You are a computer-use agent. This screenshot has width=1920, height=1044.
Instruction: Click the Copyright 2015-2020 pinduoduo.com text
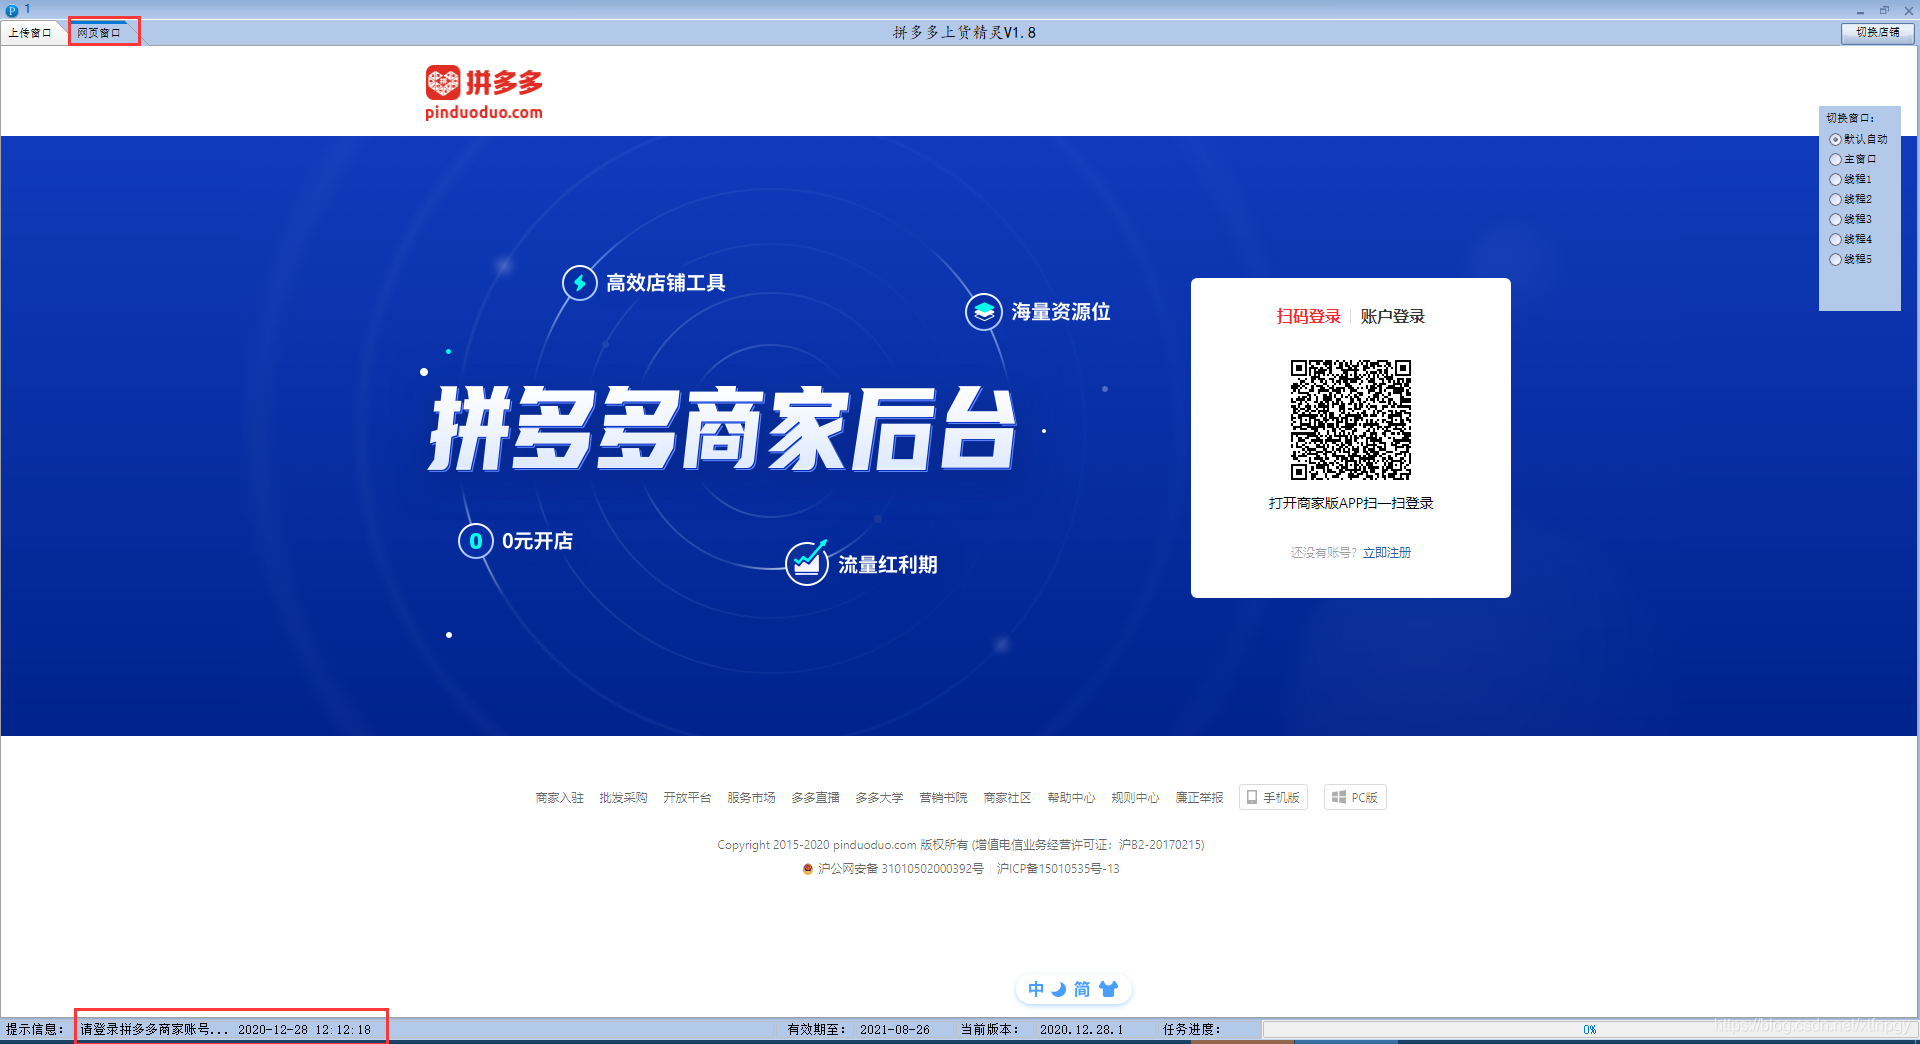tap(817, 845)
